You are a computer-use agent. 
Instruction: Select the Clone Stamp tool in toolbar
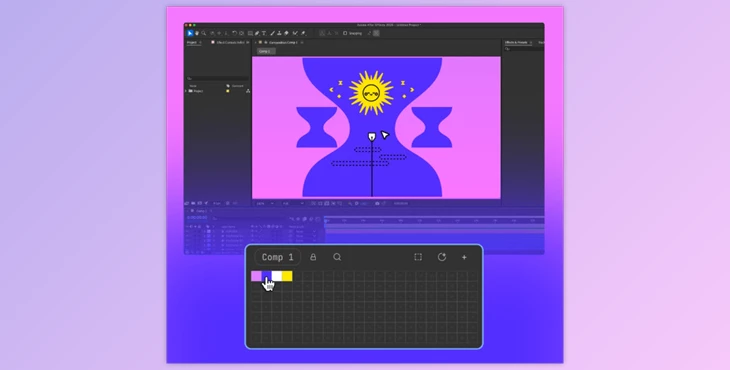(279, 33)
